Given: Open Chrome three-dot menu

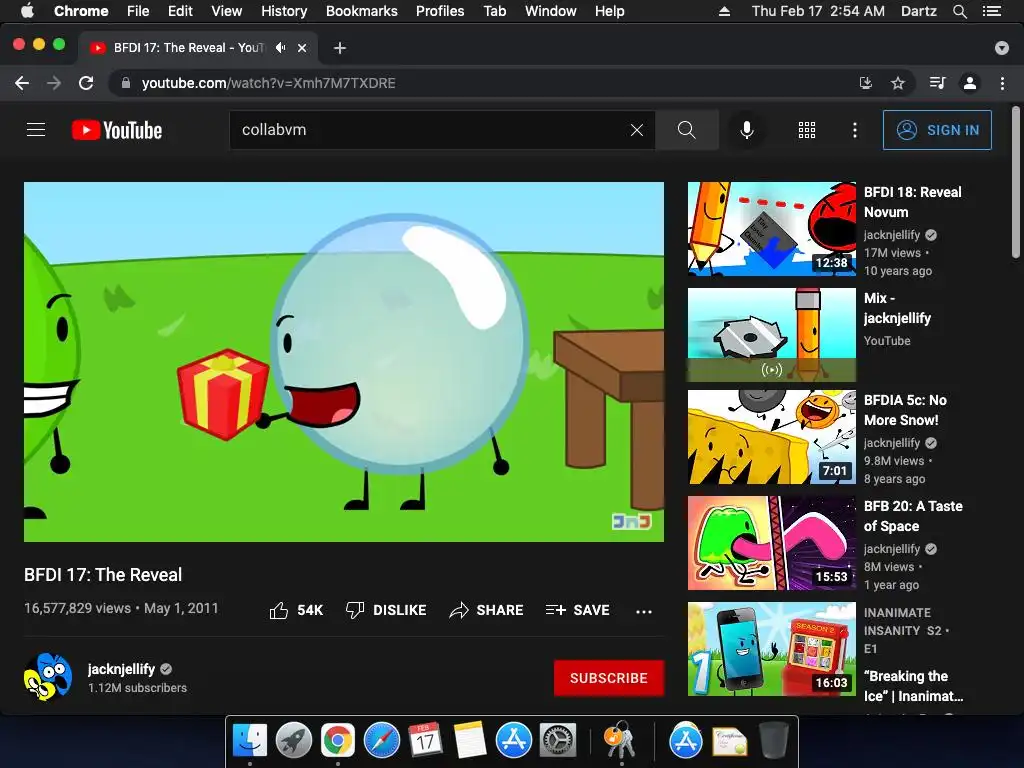Looking at the screenshot, I should (1002, 83).
